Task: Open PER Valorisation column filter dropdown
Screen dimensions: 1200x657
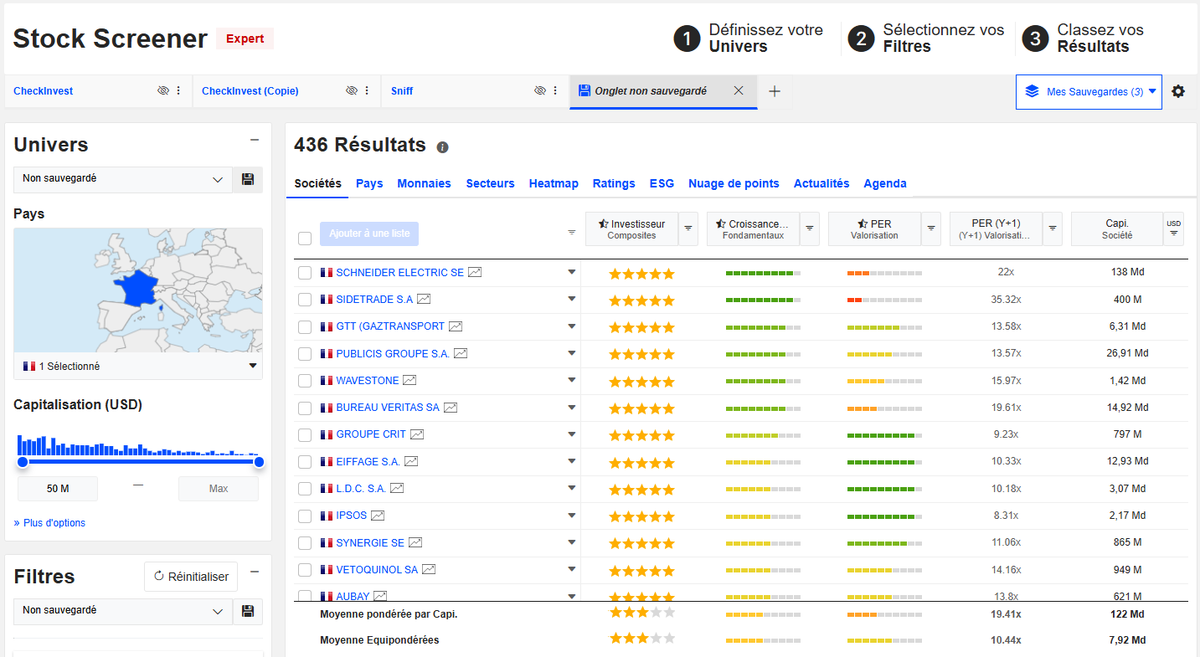Action: [x=932, y=229]
